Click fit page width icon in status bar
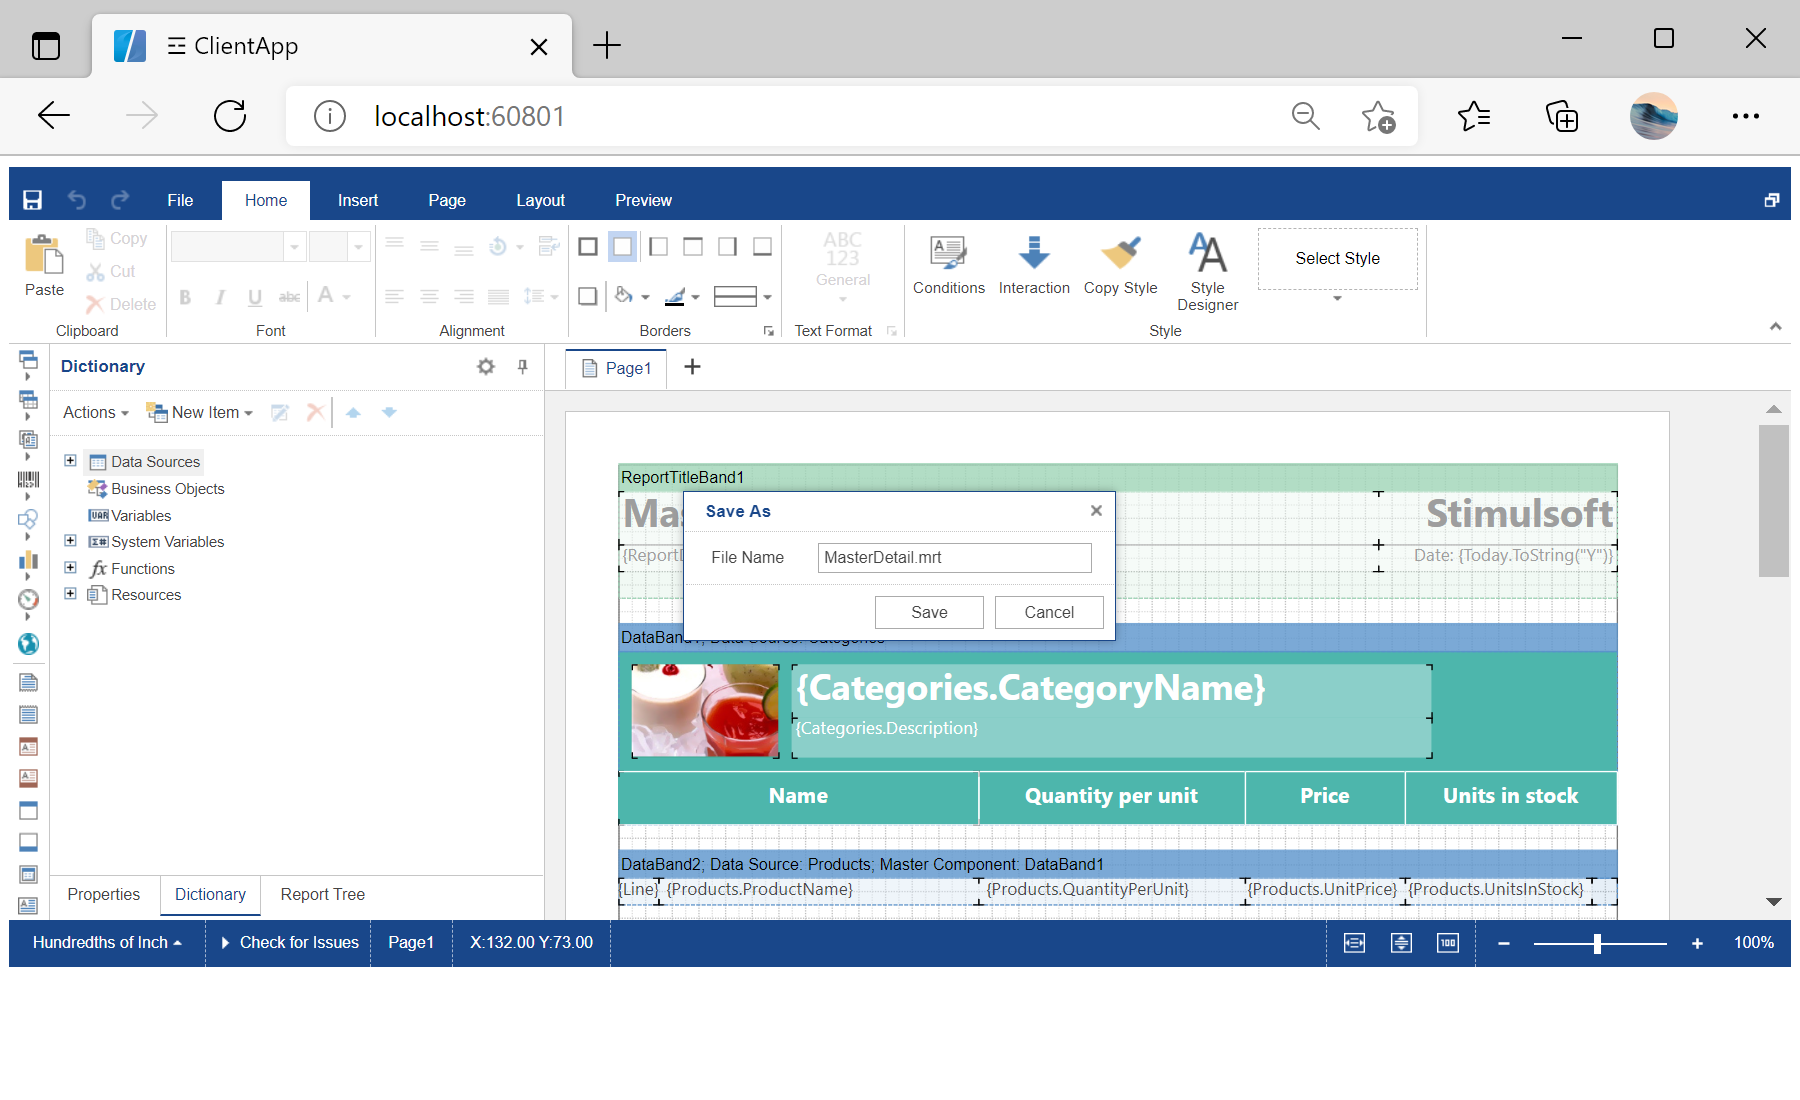Viewport: 1800px width, 1100px height. tap(1354, 943)
